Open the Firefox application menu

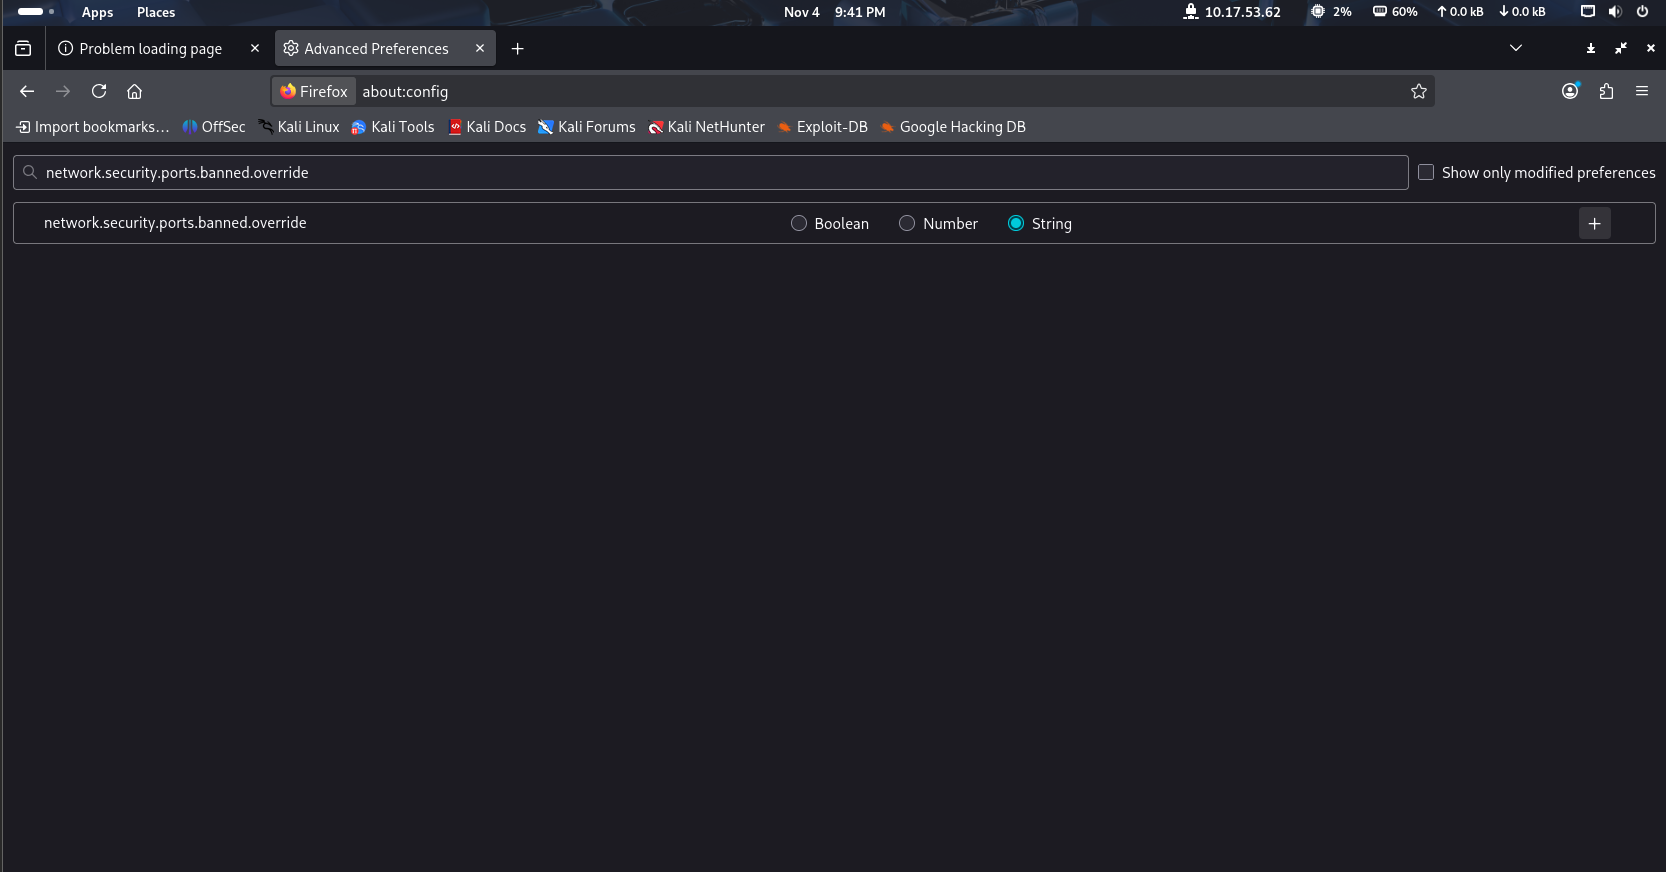tap(1642, 91)
